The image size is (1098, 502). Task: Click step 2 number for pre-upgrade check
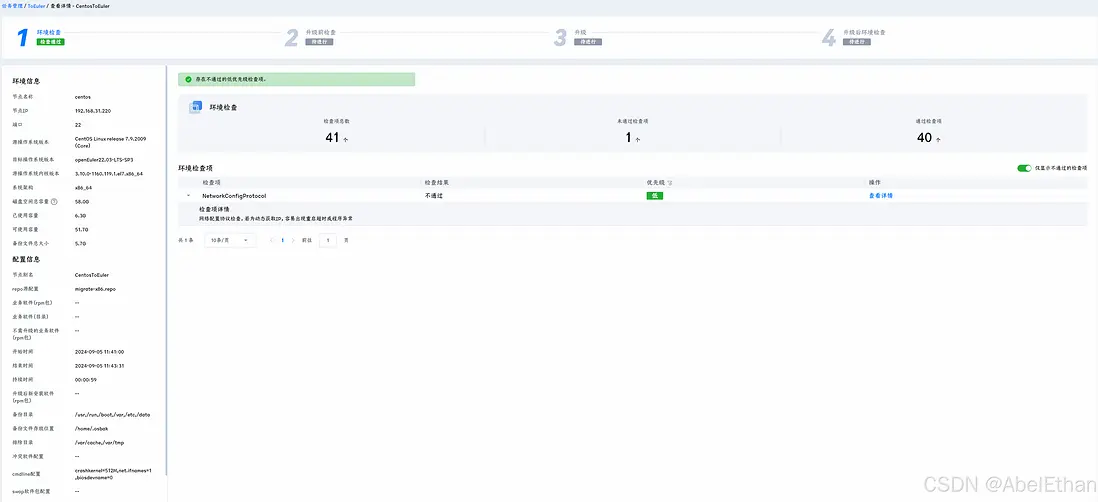tap(292, 37)
